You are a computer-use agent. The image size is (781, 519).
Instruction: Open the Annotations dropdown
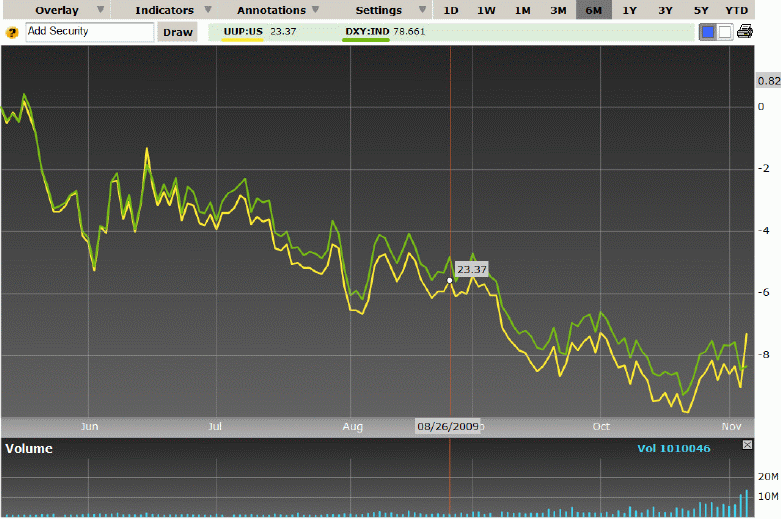point(278,10)
